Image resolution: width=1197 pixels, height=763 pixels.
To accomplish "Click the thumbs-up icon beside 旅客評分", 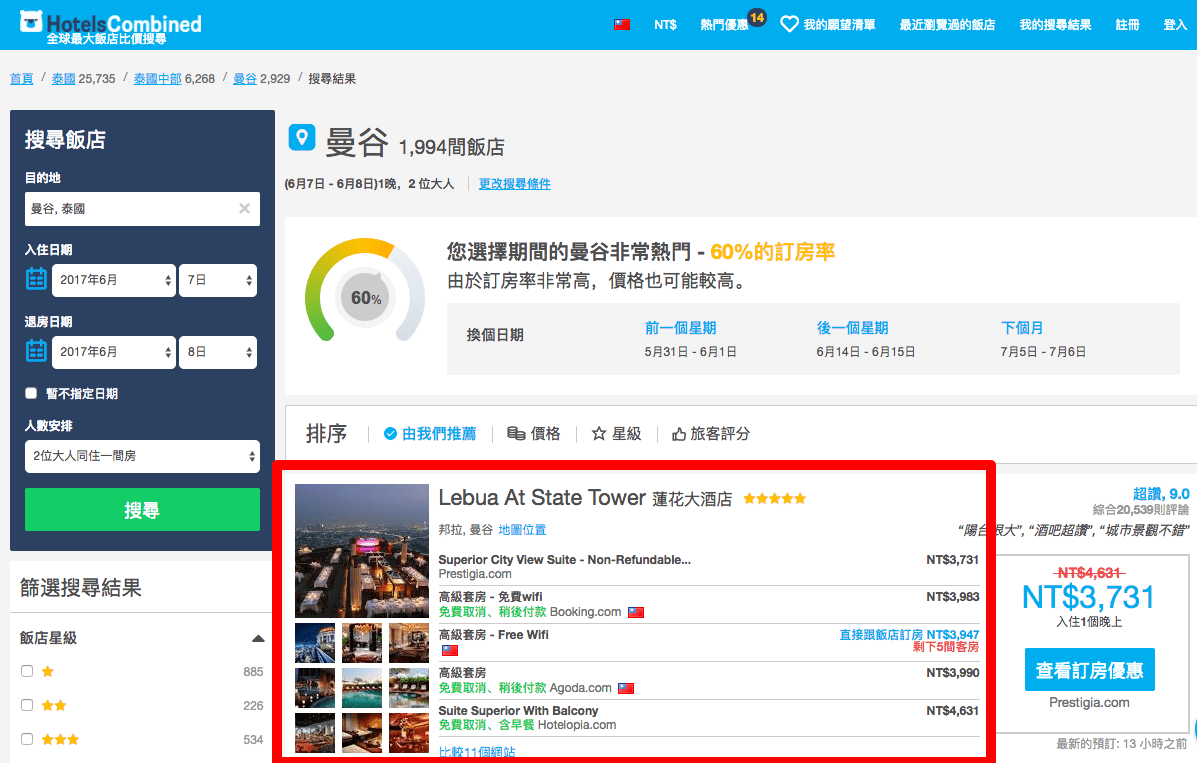I will [x=679, y=434].
